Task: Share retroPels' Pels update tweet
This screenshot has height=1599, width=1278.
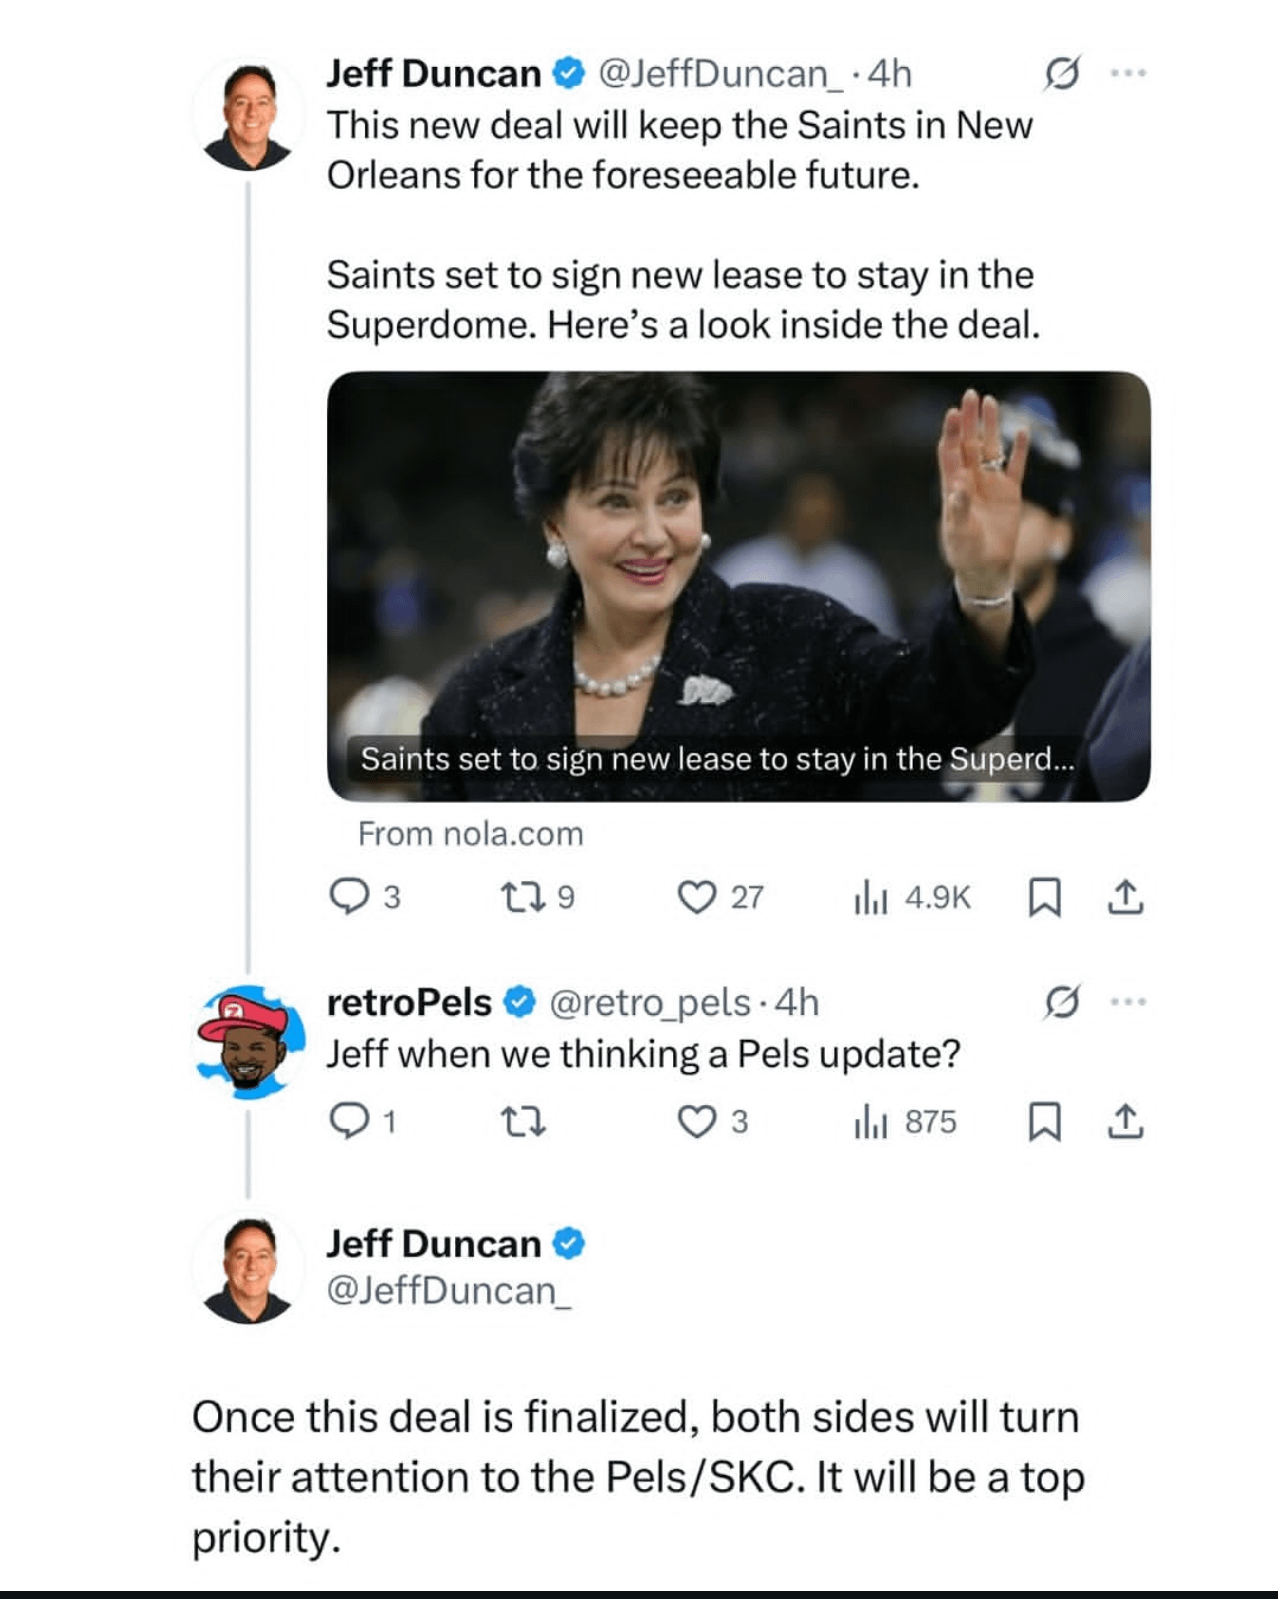Action: click(x=1125, y=1122)
